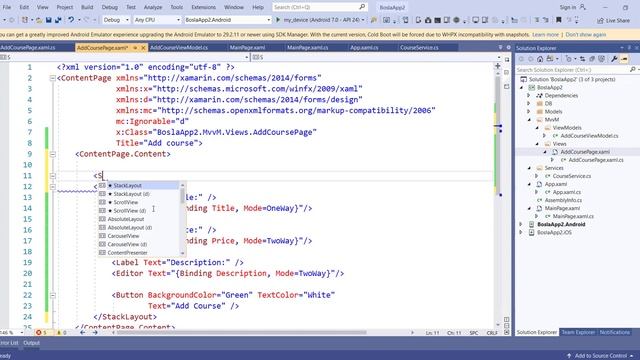Click the red error count icon

[39, 333]
